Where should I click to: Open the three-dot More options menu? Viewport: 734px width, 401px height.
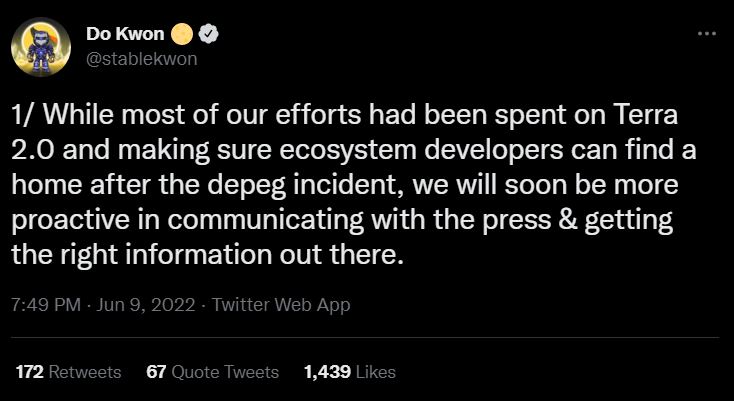706,33
